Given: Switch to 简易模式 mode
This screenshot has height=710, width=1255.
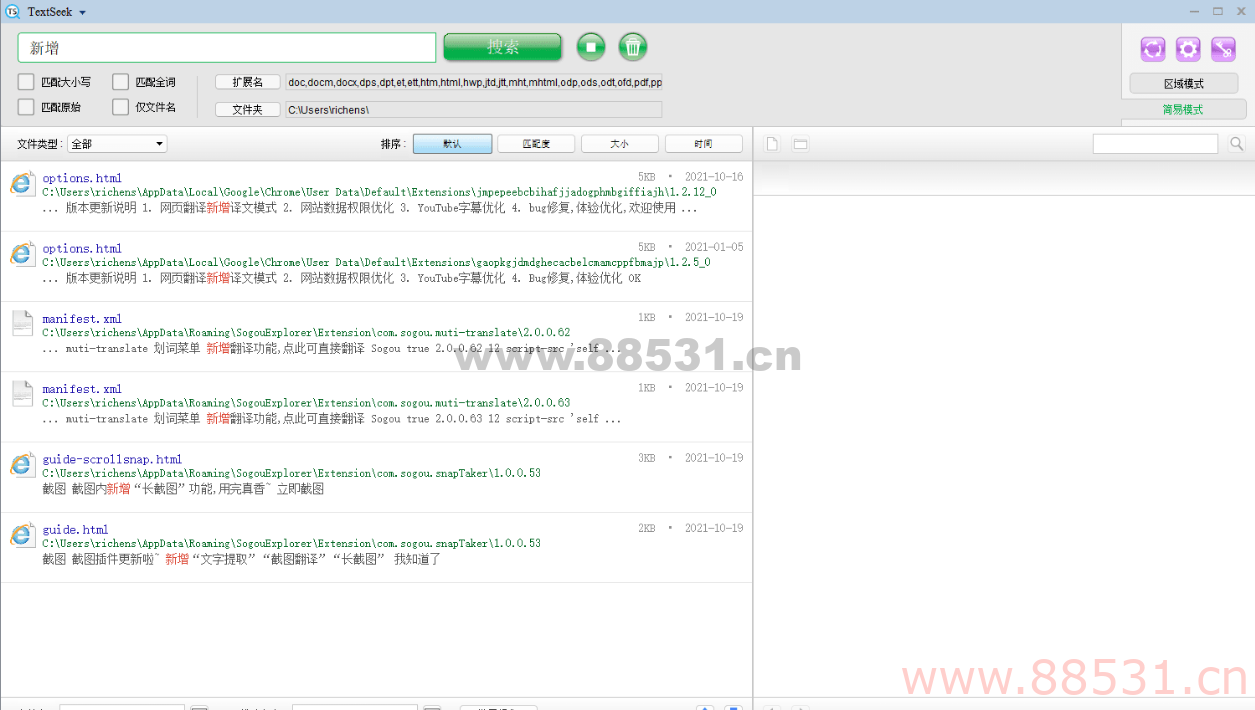Looking at the screenshot, I should point(1183,109).
